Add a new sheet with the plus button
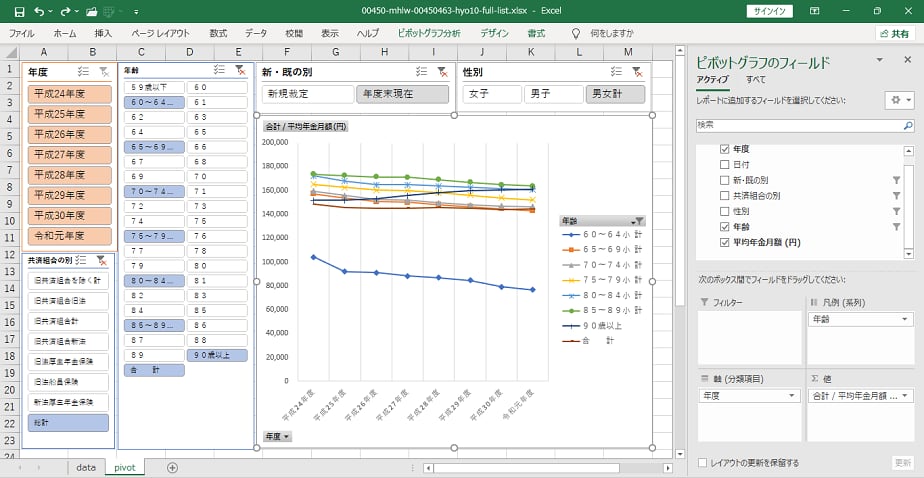924x478 pixels. (172, 467)
